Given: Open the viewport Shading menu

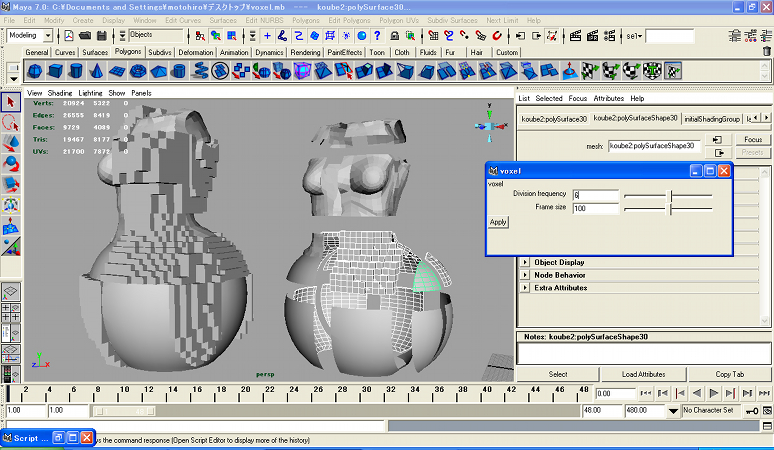Looking at the screenshot, I should pos(60,93).
